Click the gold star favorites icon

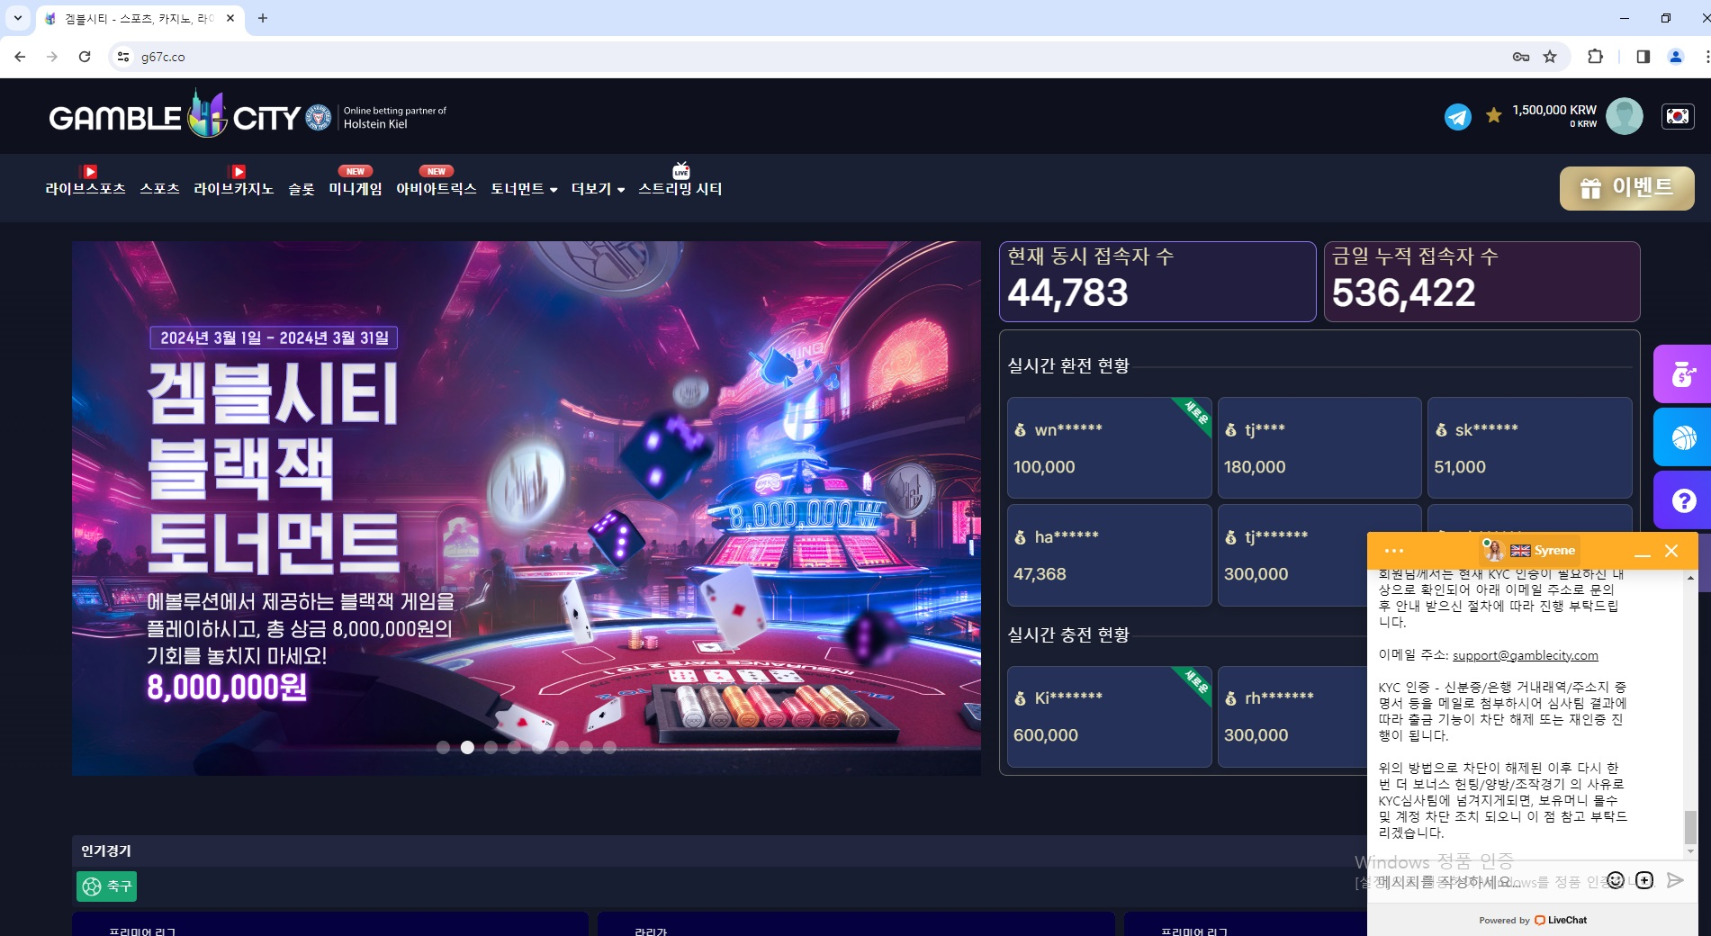(x=1494, y=116)
